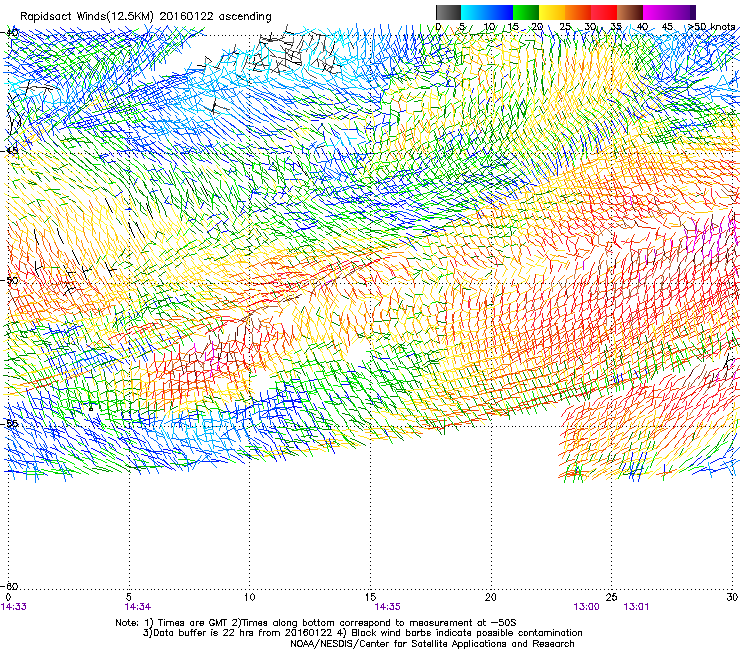Image resolution: width=740 pixels, height=650 pixels.
Task: Click the '-40' latitude axis label
Action: (9, 33)
